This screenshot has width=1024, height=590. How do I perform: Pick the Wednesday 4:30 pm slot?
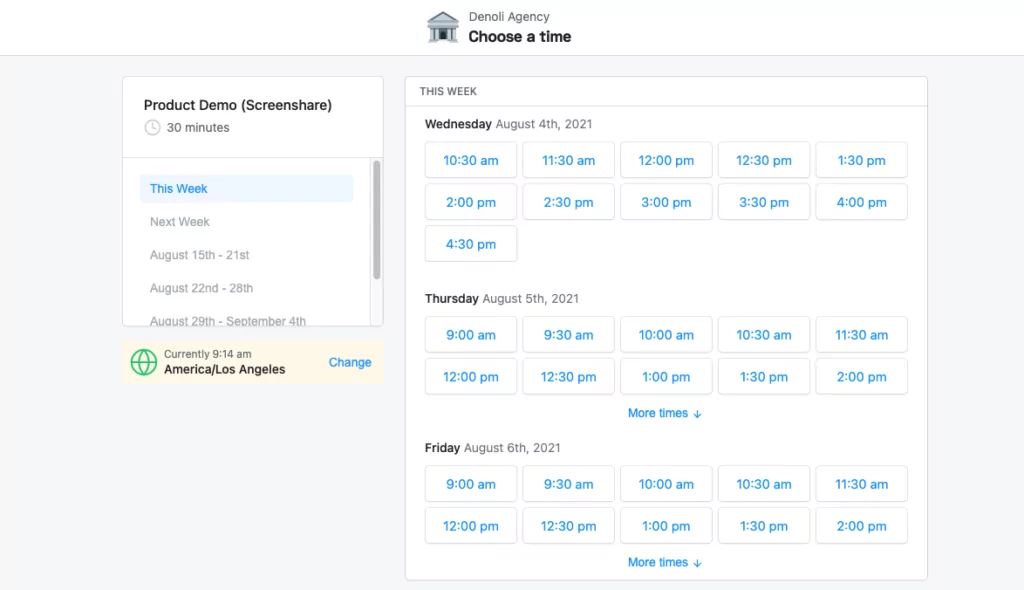coord(471,244)
